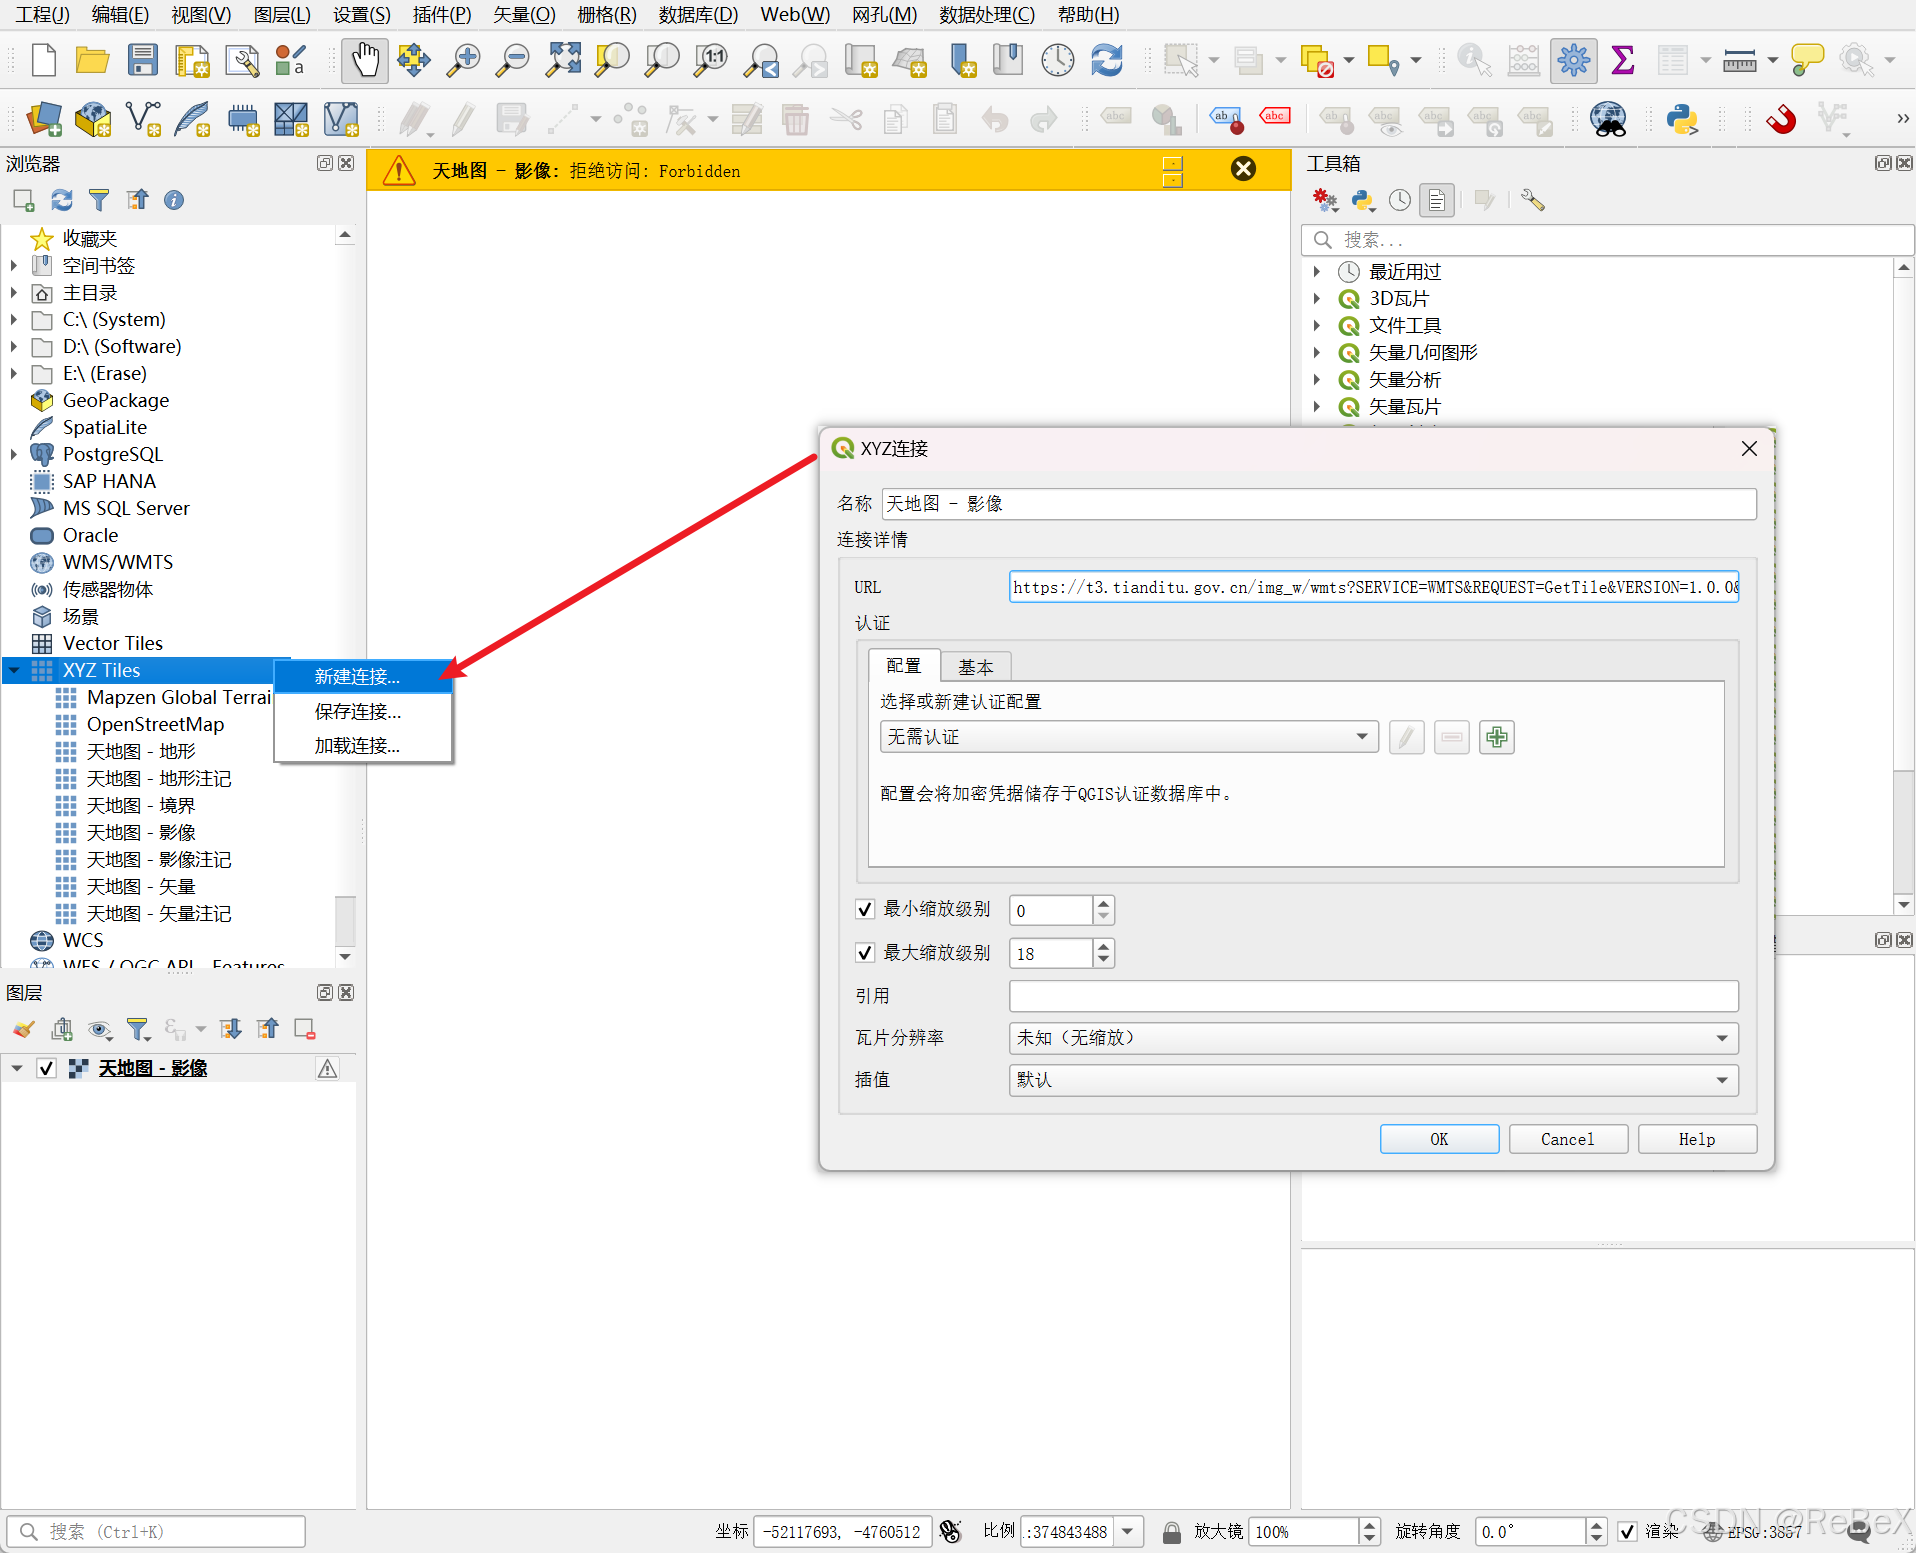Collapse XYZ Tiles tree node

[14, 670]
